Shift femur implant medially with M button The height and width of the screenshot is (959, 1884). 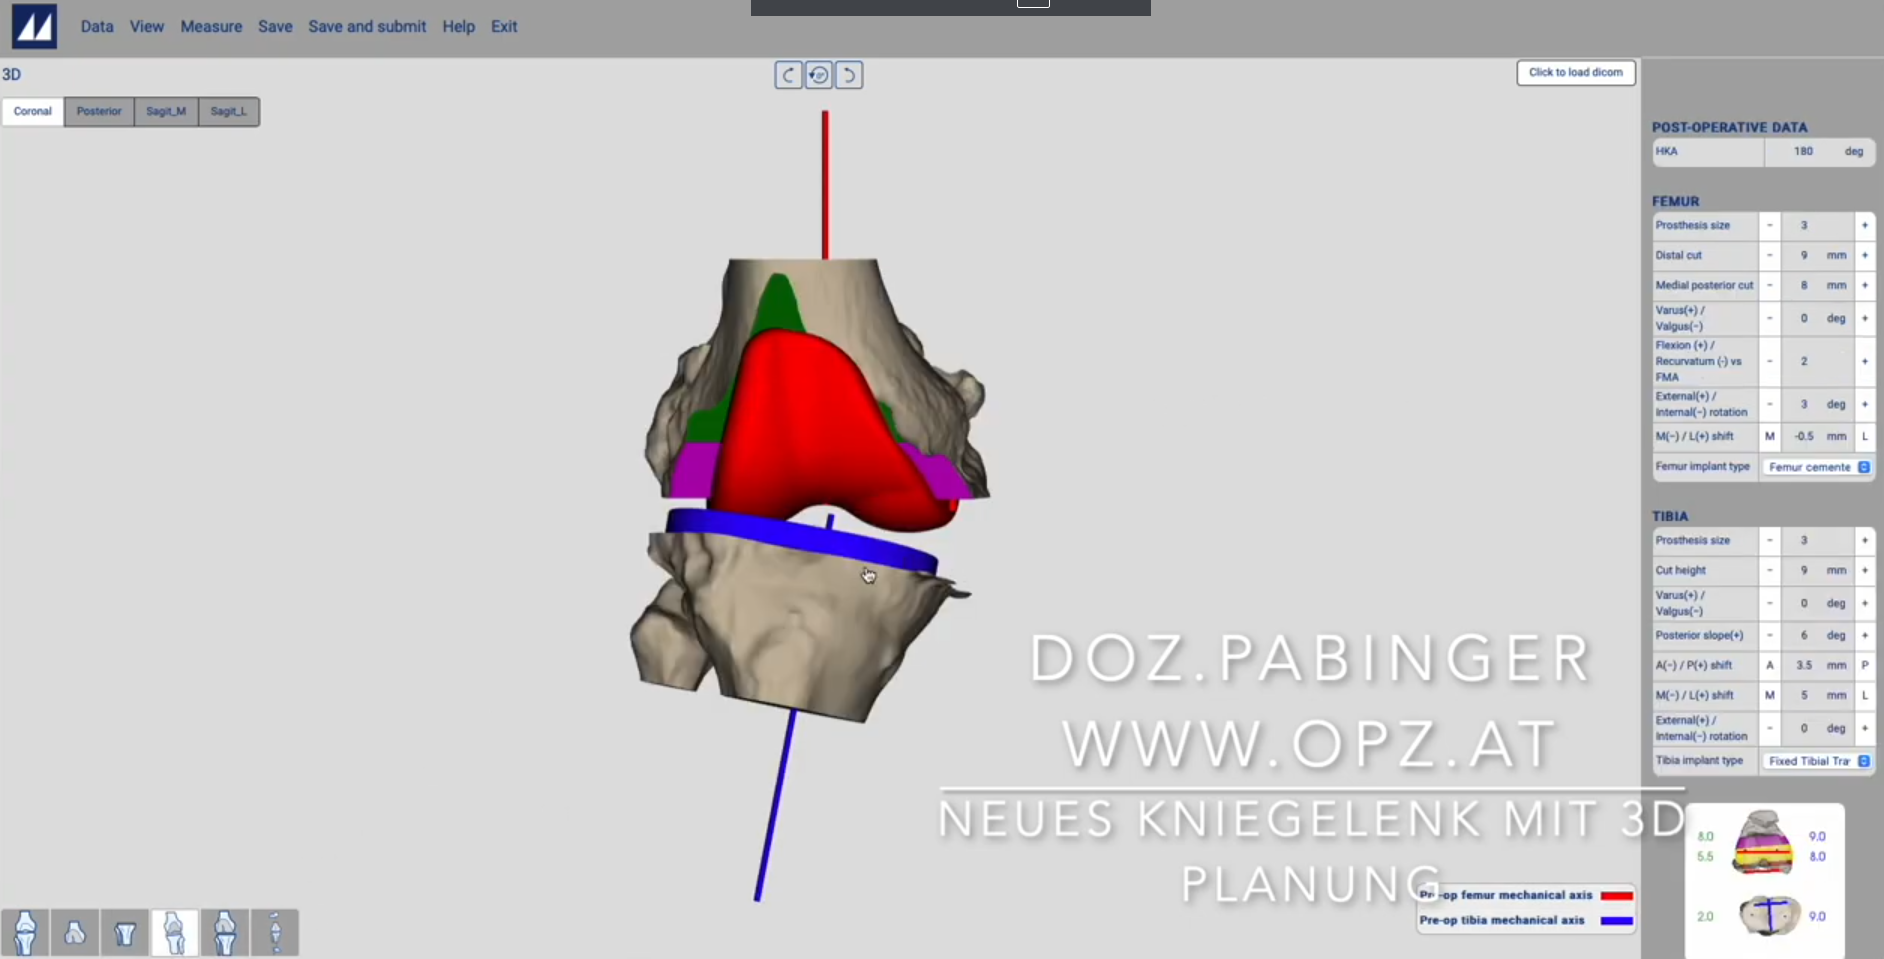click(1770, 437)
